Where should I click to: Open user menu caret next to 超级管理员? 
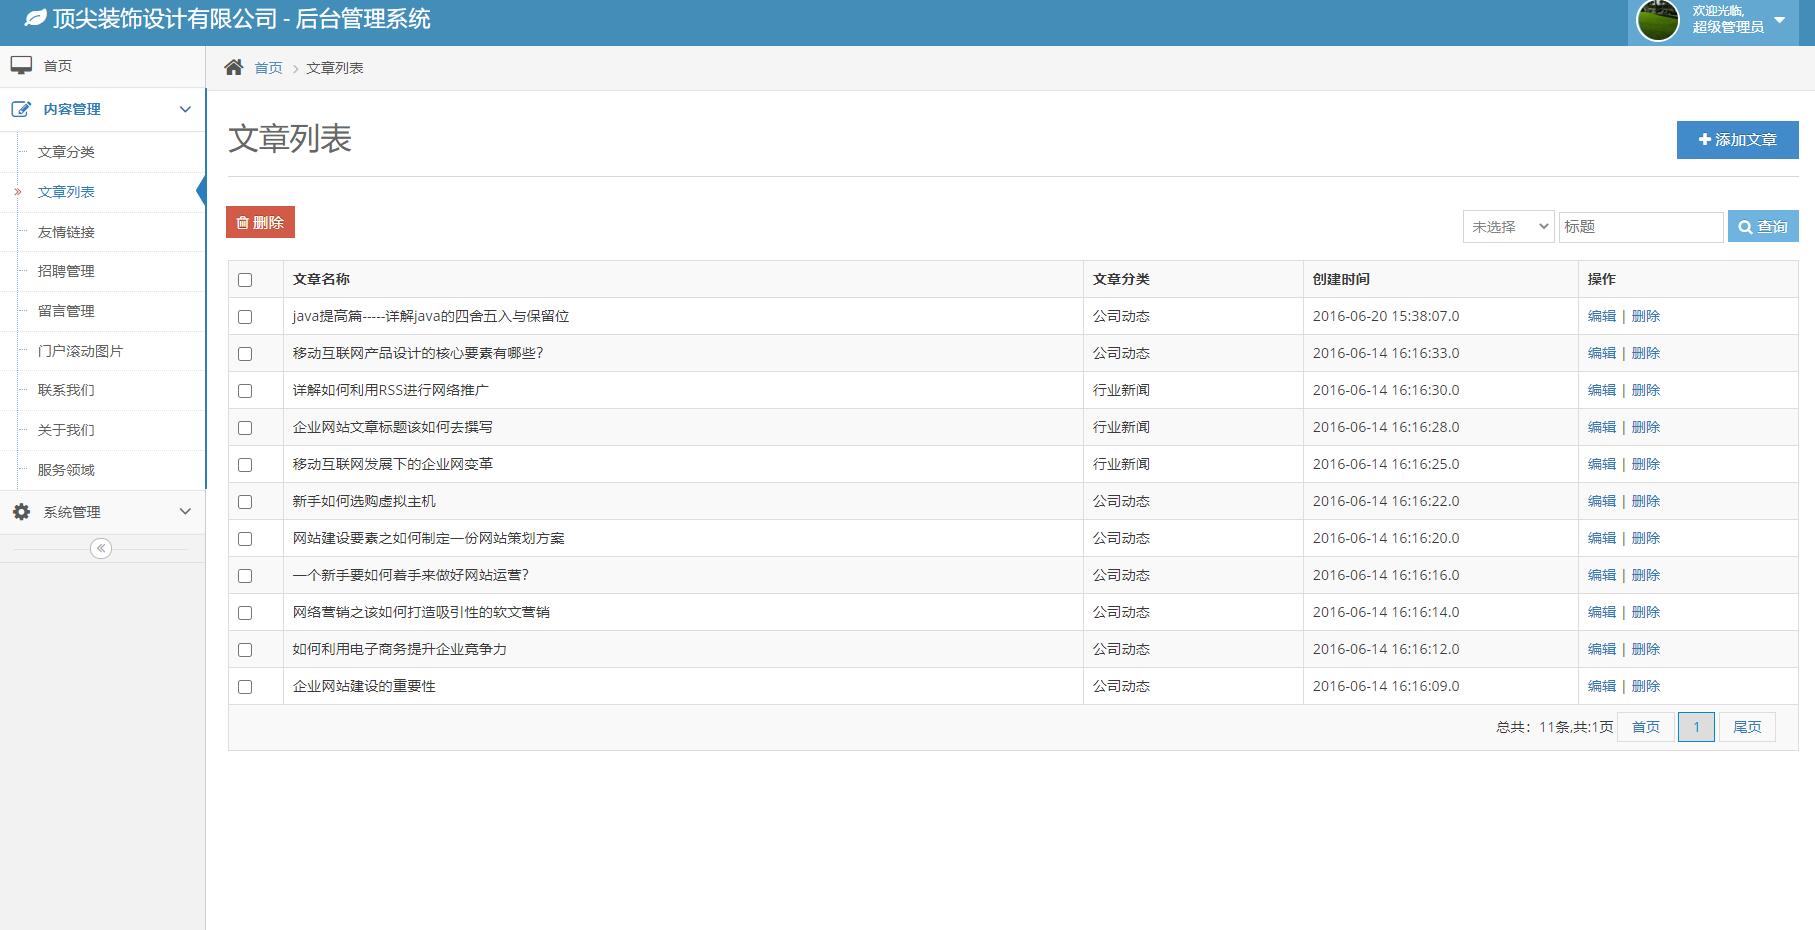coord(1779,20)
